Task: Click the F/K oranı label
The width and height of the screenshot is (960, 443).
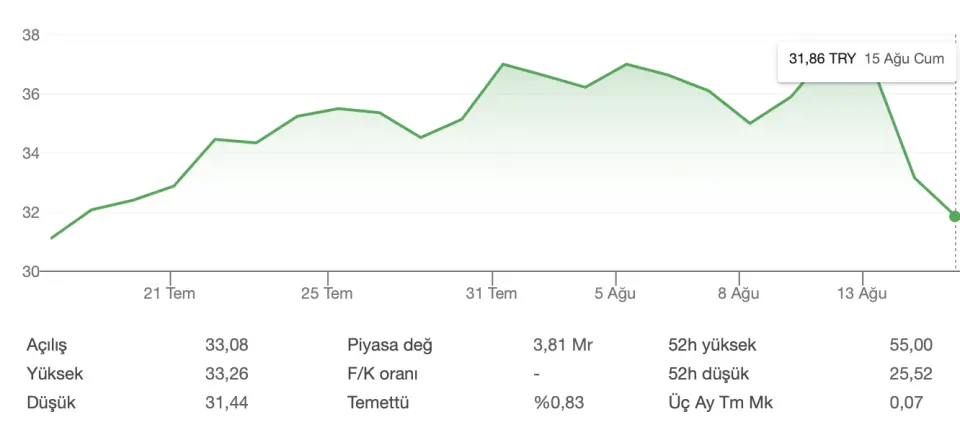Action: [382, 374]
